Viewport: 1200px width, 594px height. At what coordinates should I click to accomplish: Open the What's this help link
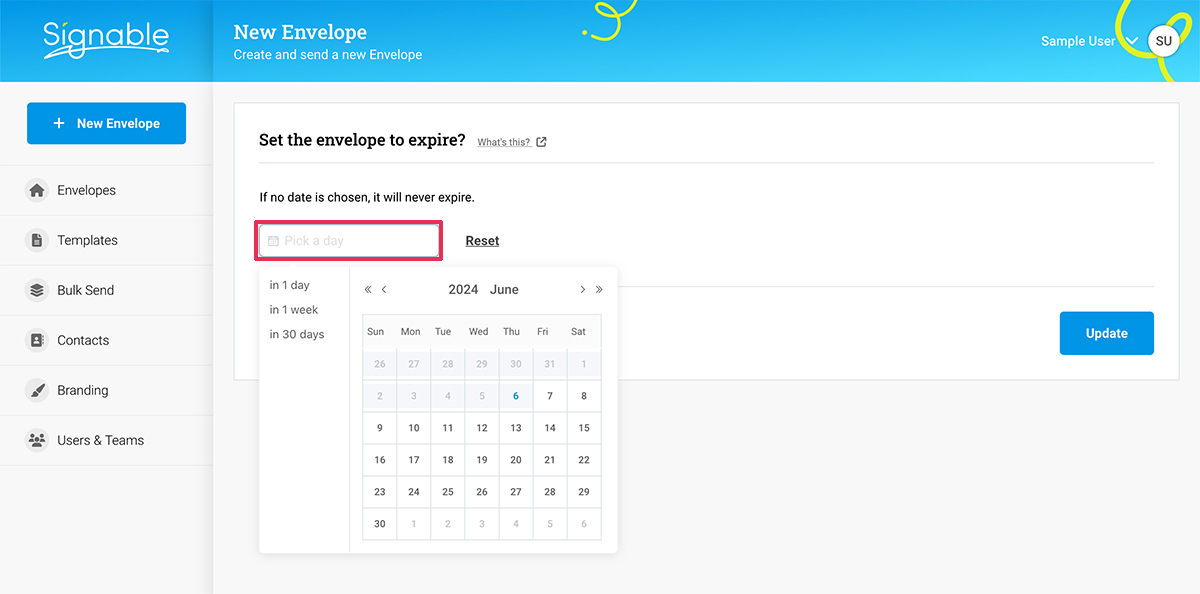pos(505,141)
